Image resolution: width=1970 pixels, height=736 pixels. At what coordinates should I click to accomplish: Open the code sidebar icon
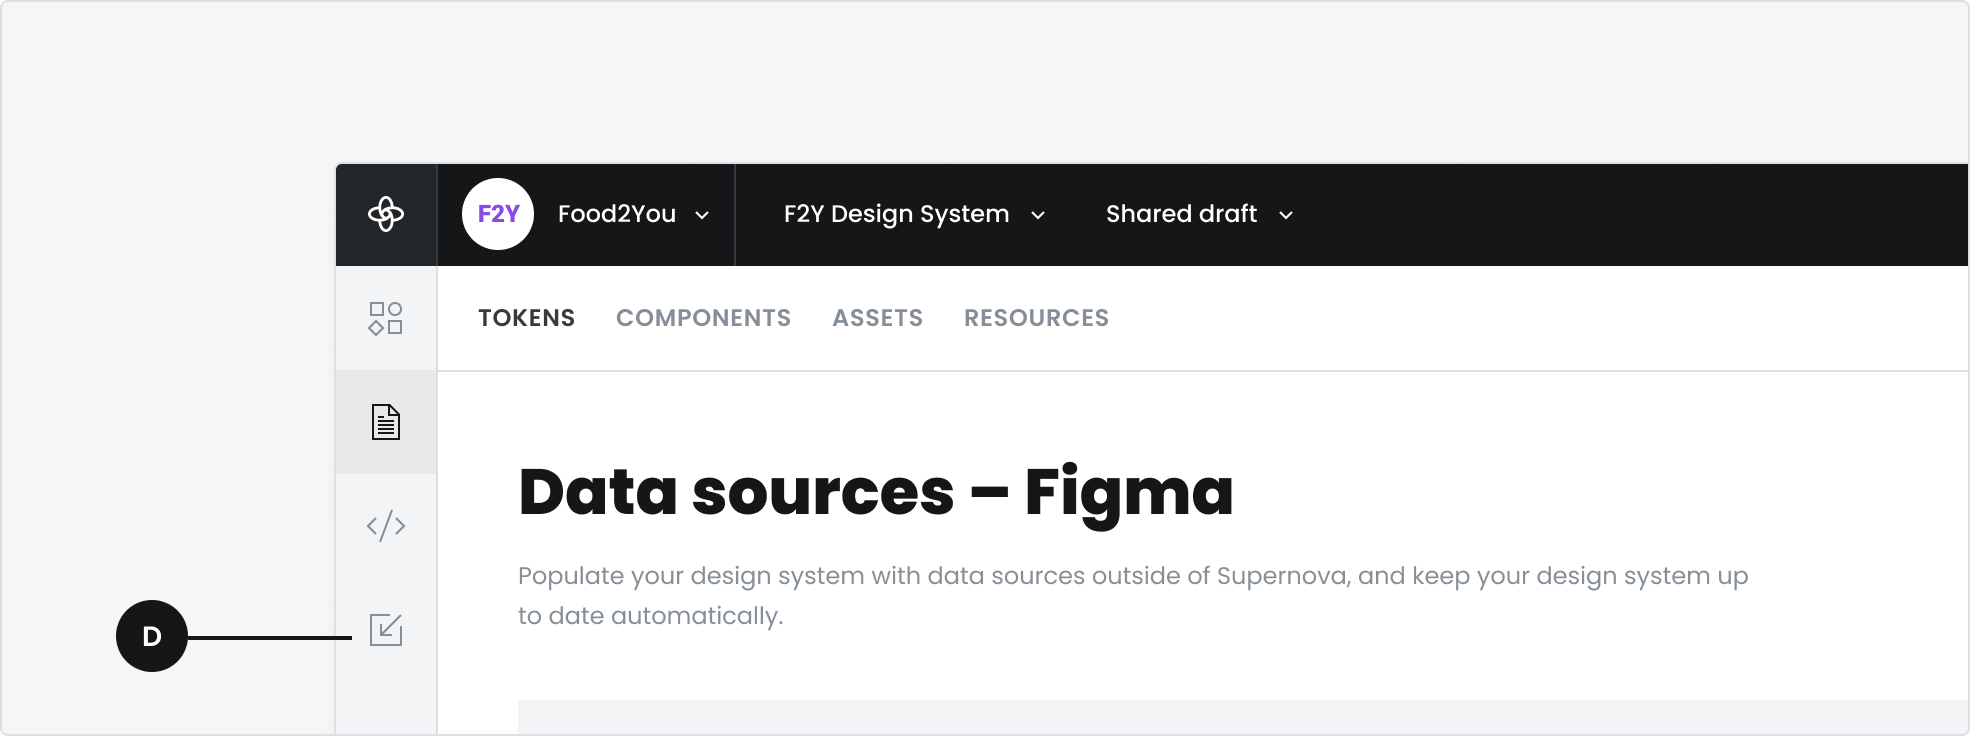pyautogui.click(x=386, y=526)
